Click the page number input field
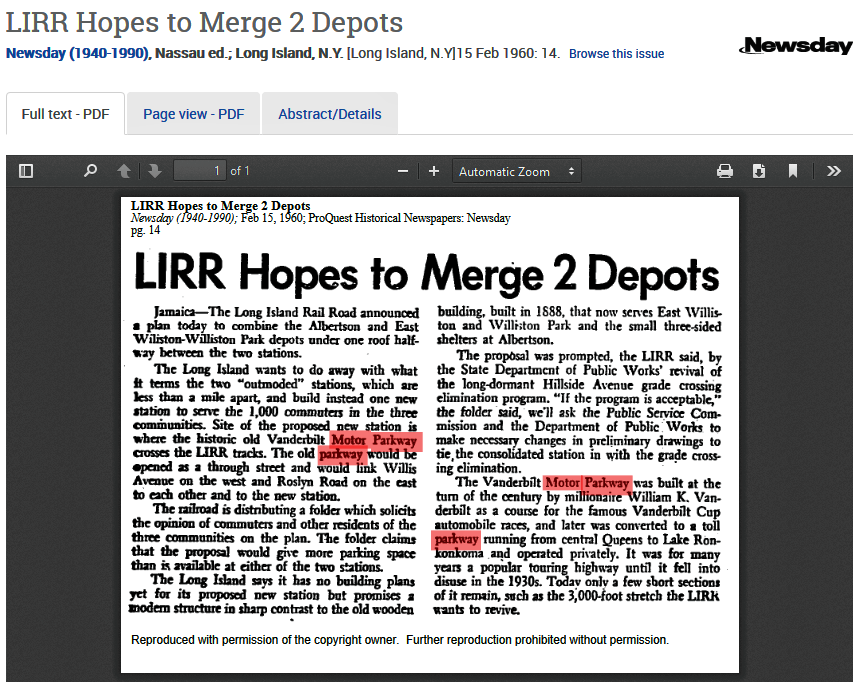Image resolution: width=857 pixels, height=682 pixels. pos(200,171)
